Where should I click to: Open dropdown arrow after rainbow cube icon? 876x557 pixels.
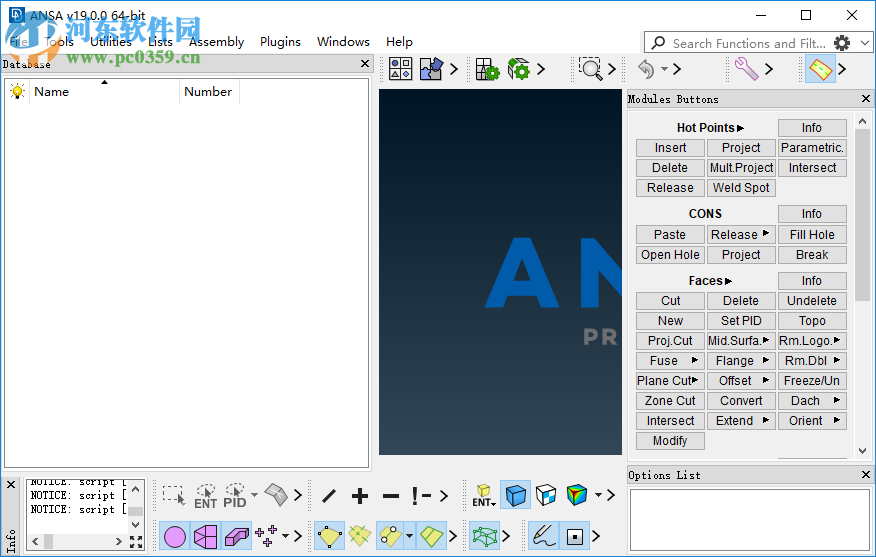[x=598, y=495]
